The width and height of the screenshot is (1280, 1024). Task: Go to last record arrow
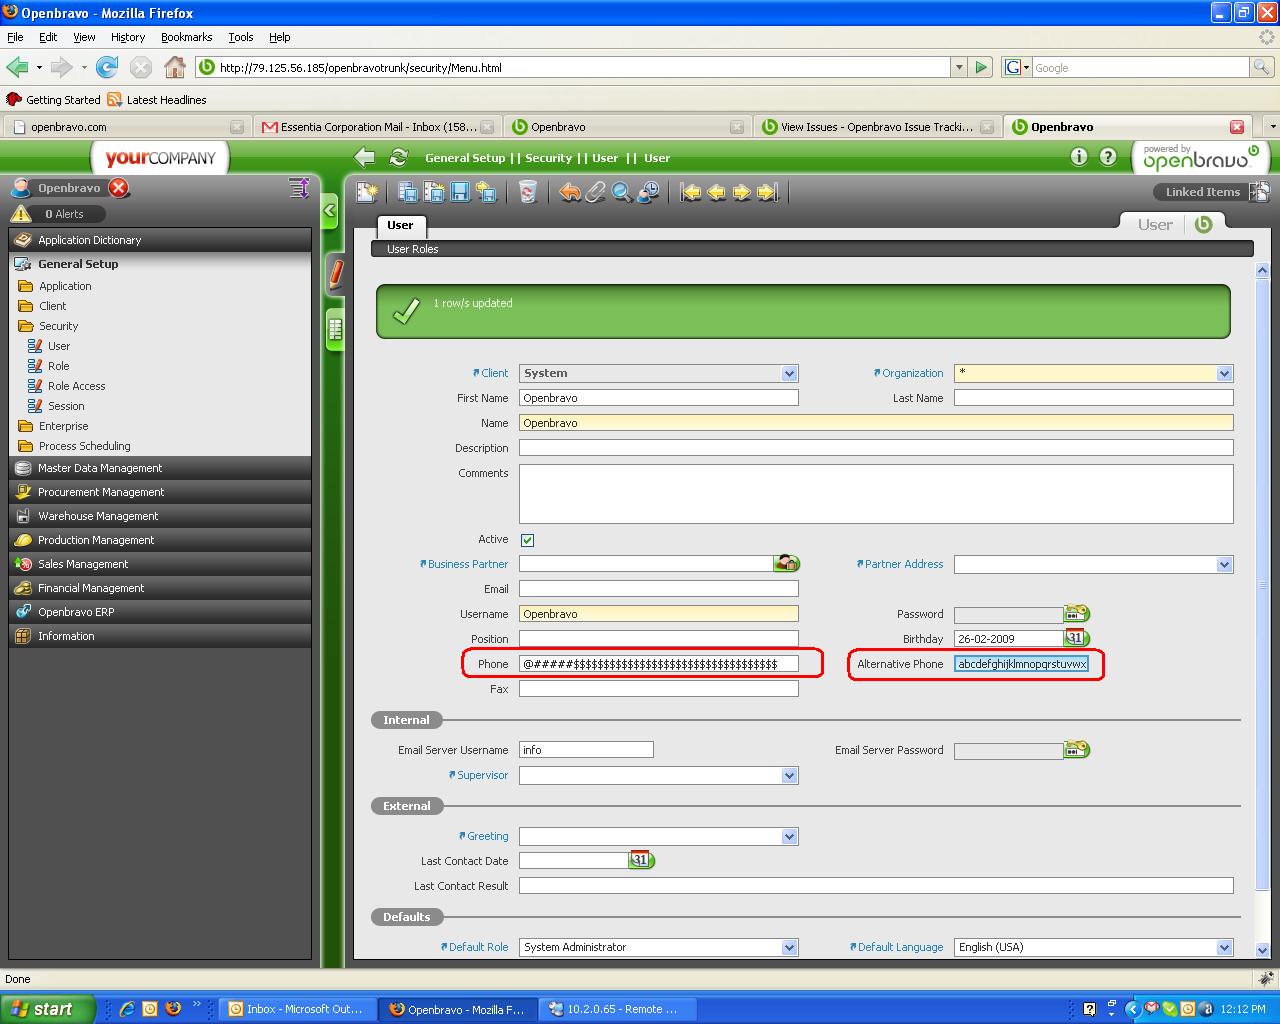point(768,192)
